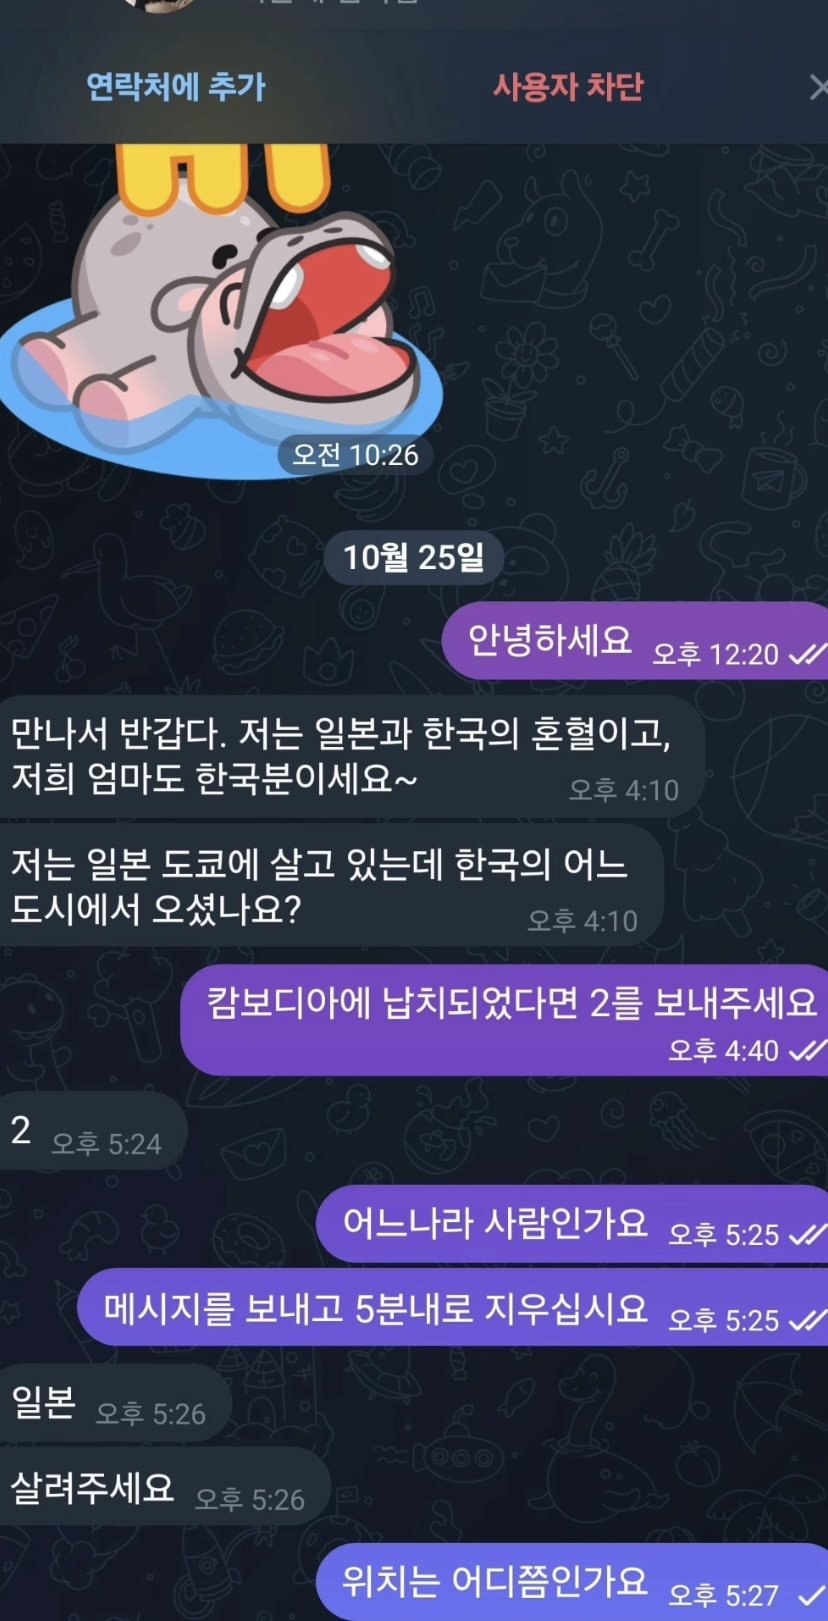828x1621 pixels.
Task: Select the 캄보디아에 납치되었다면 message bubble
Action: tap(504, 1020)
